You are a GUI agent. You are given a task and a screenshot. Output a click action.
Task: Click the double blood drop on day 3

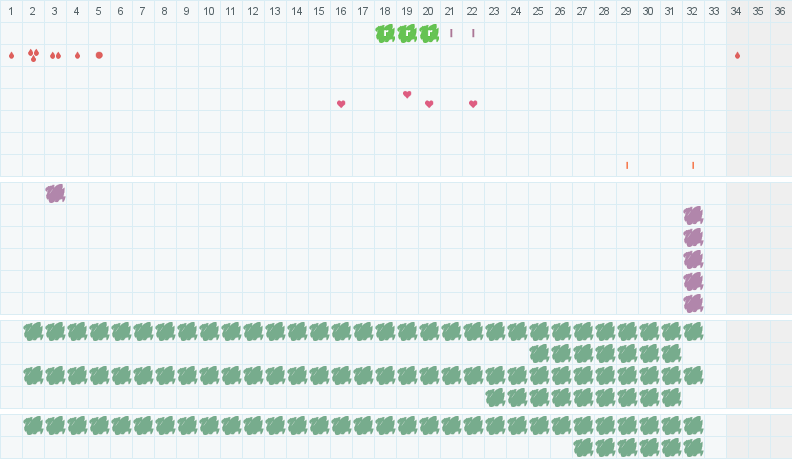[55, 55]
